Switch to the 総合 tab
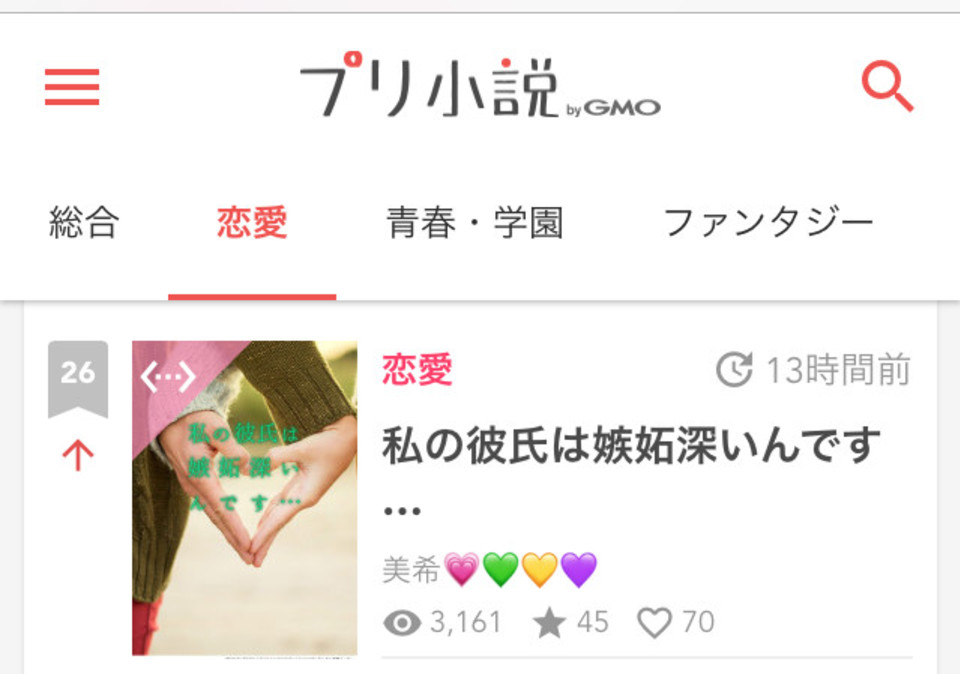Image resolution: width=960 pixels, height=674 pixels. [84, 222]
